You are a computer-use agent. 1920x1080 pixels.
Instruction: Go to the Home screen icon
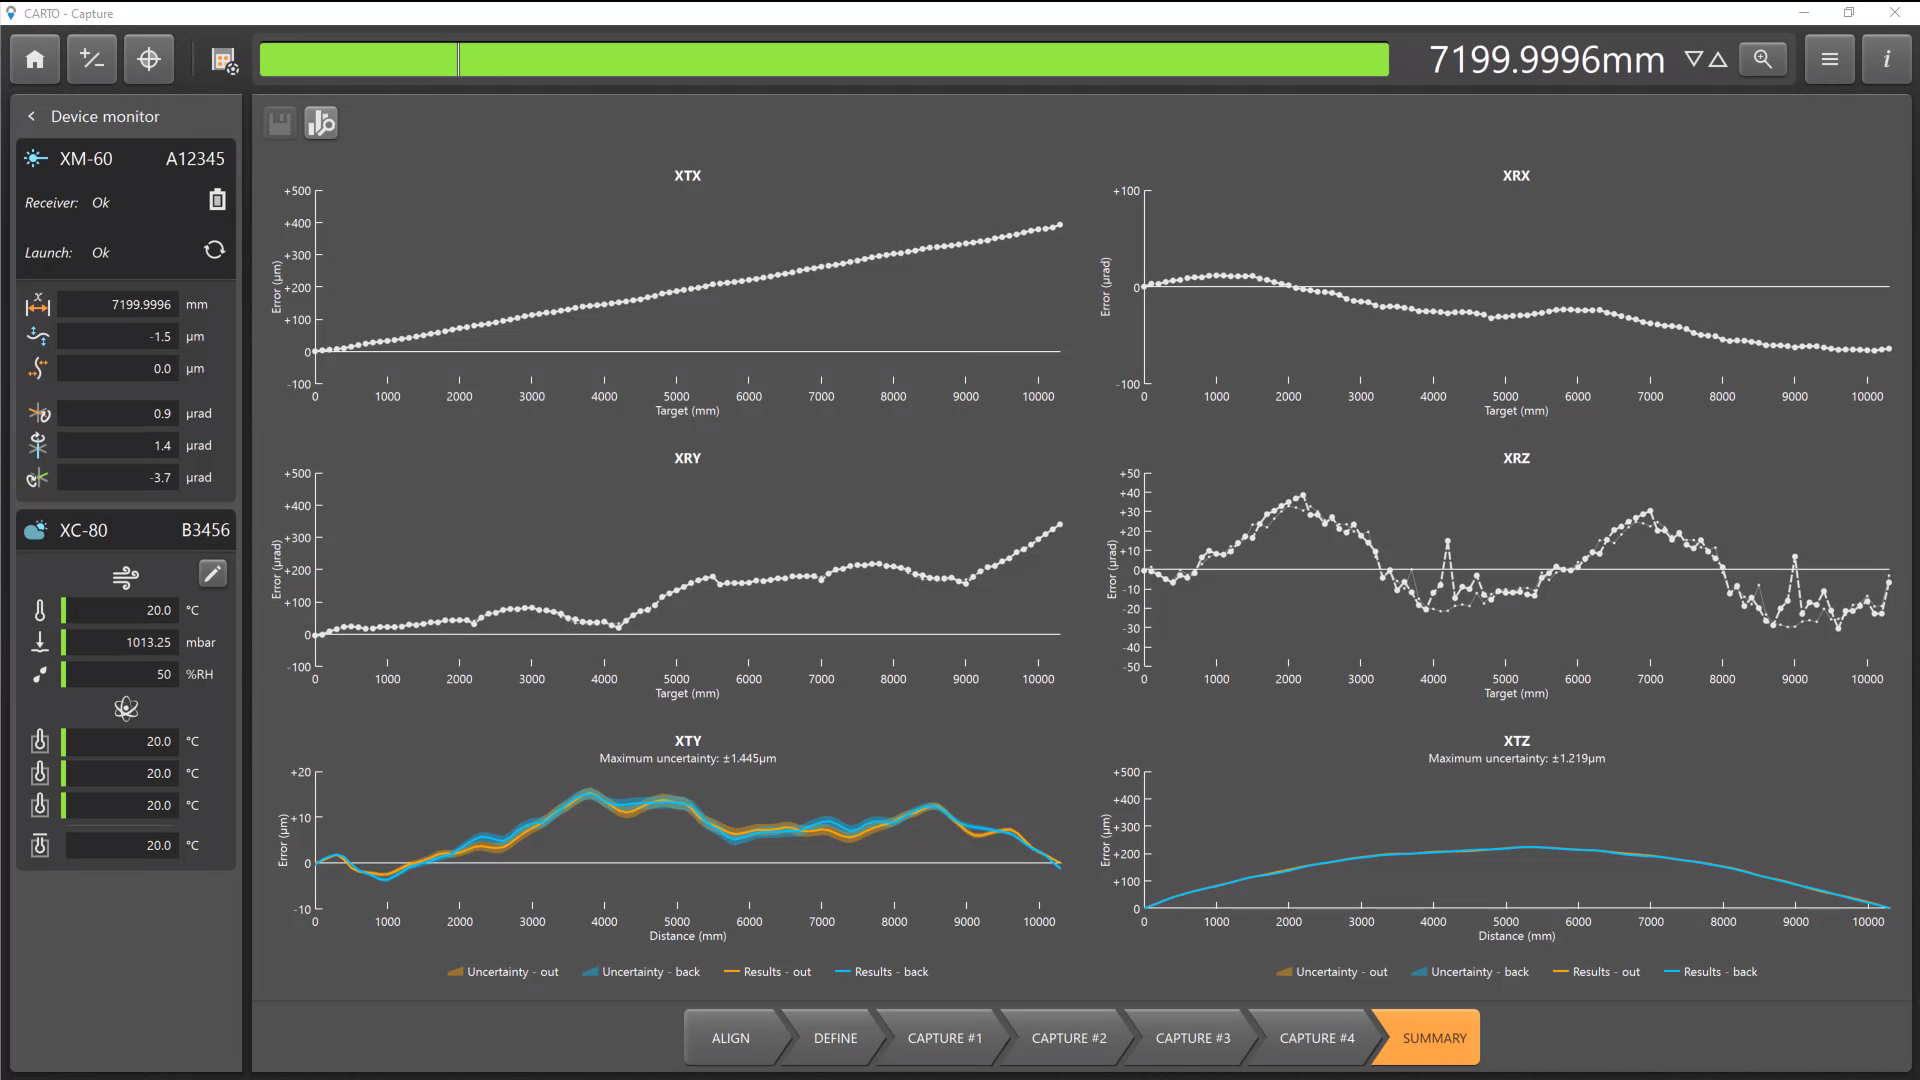coord(35,60)
